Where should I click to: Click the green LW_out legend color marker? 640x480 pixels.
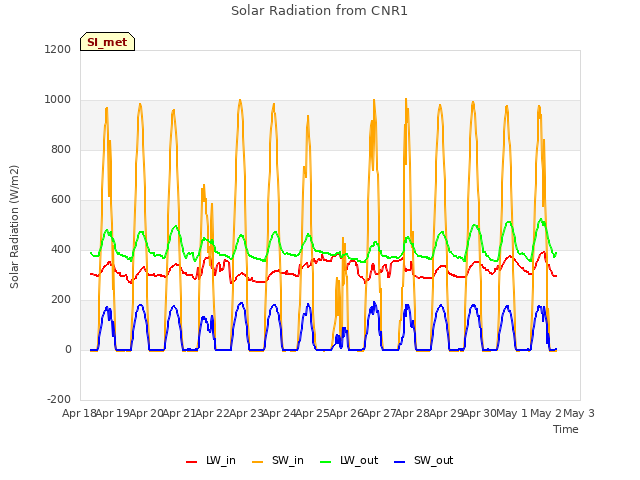coord(325,462)
